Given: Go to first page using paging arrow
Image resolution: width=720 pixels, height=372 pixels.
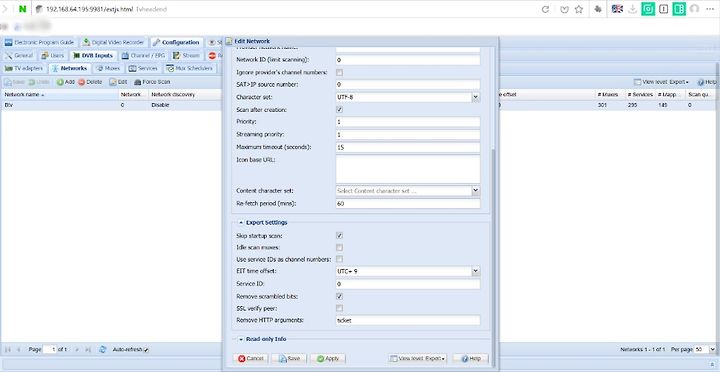Looking at the screenshot, I should point(8,349).
